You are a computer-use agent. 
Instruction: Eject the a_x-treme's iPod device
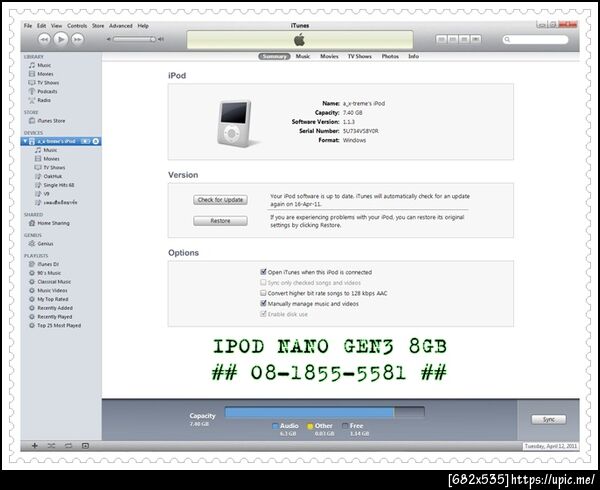(96, 141)
